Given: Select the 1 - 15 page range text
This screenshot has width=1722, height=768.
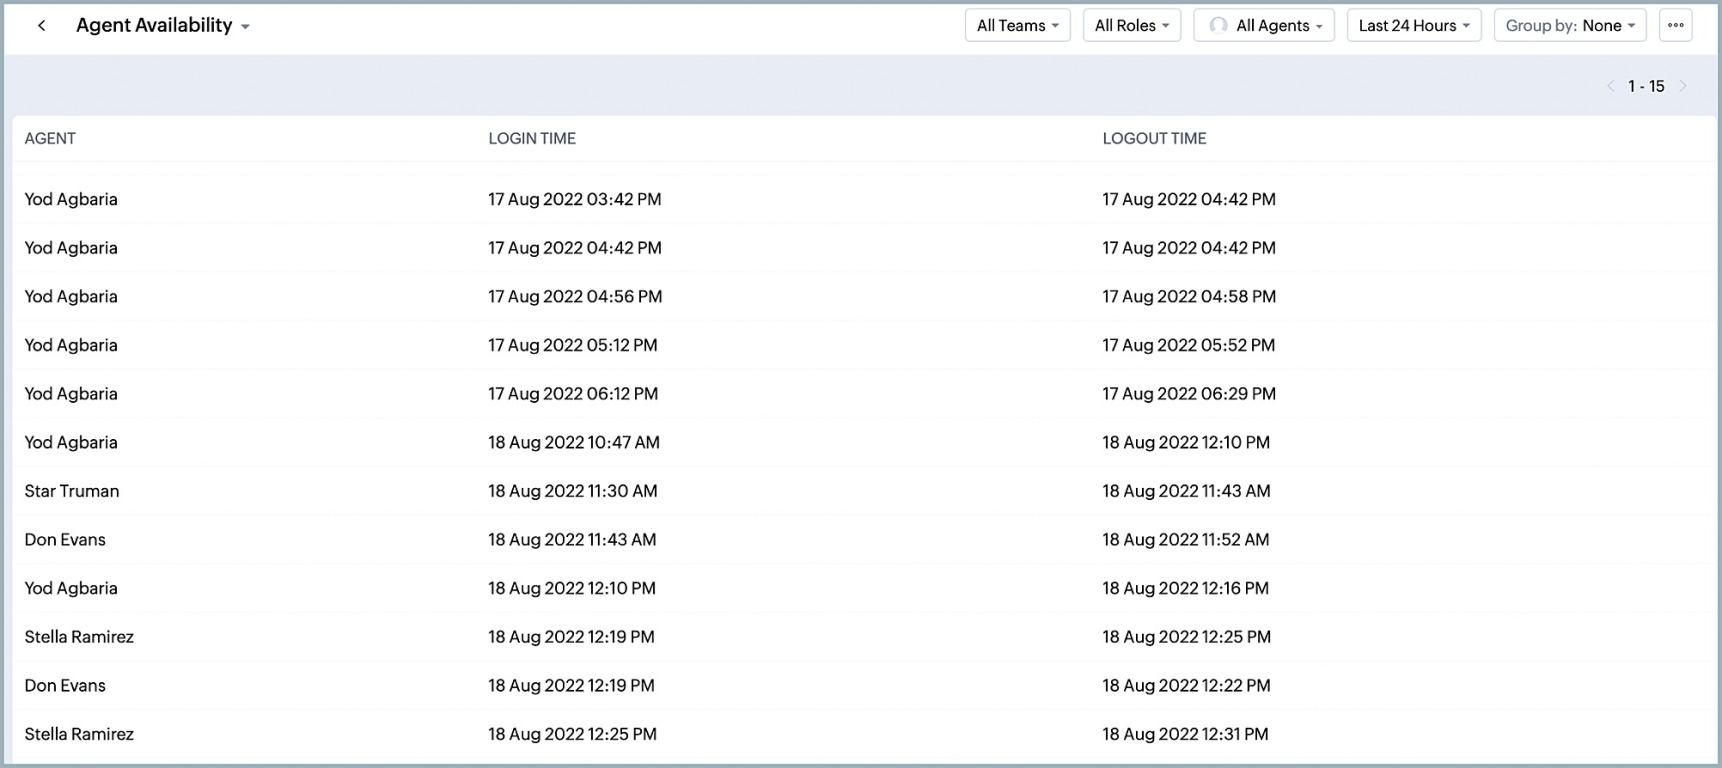Looking at the screenshot, I should (x=1646, y=86).
